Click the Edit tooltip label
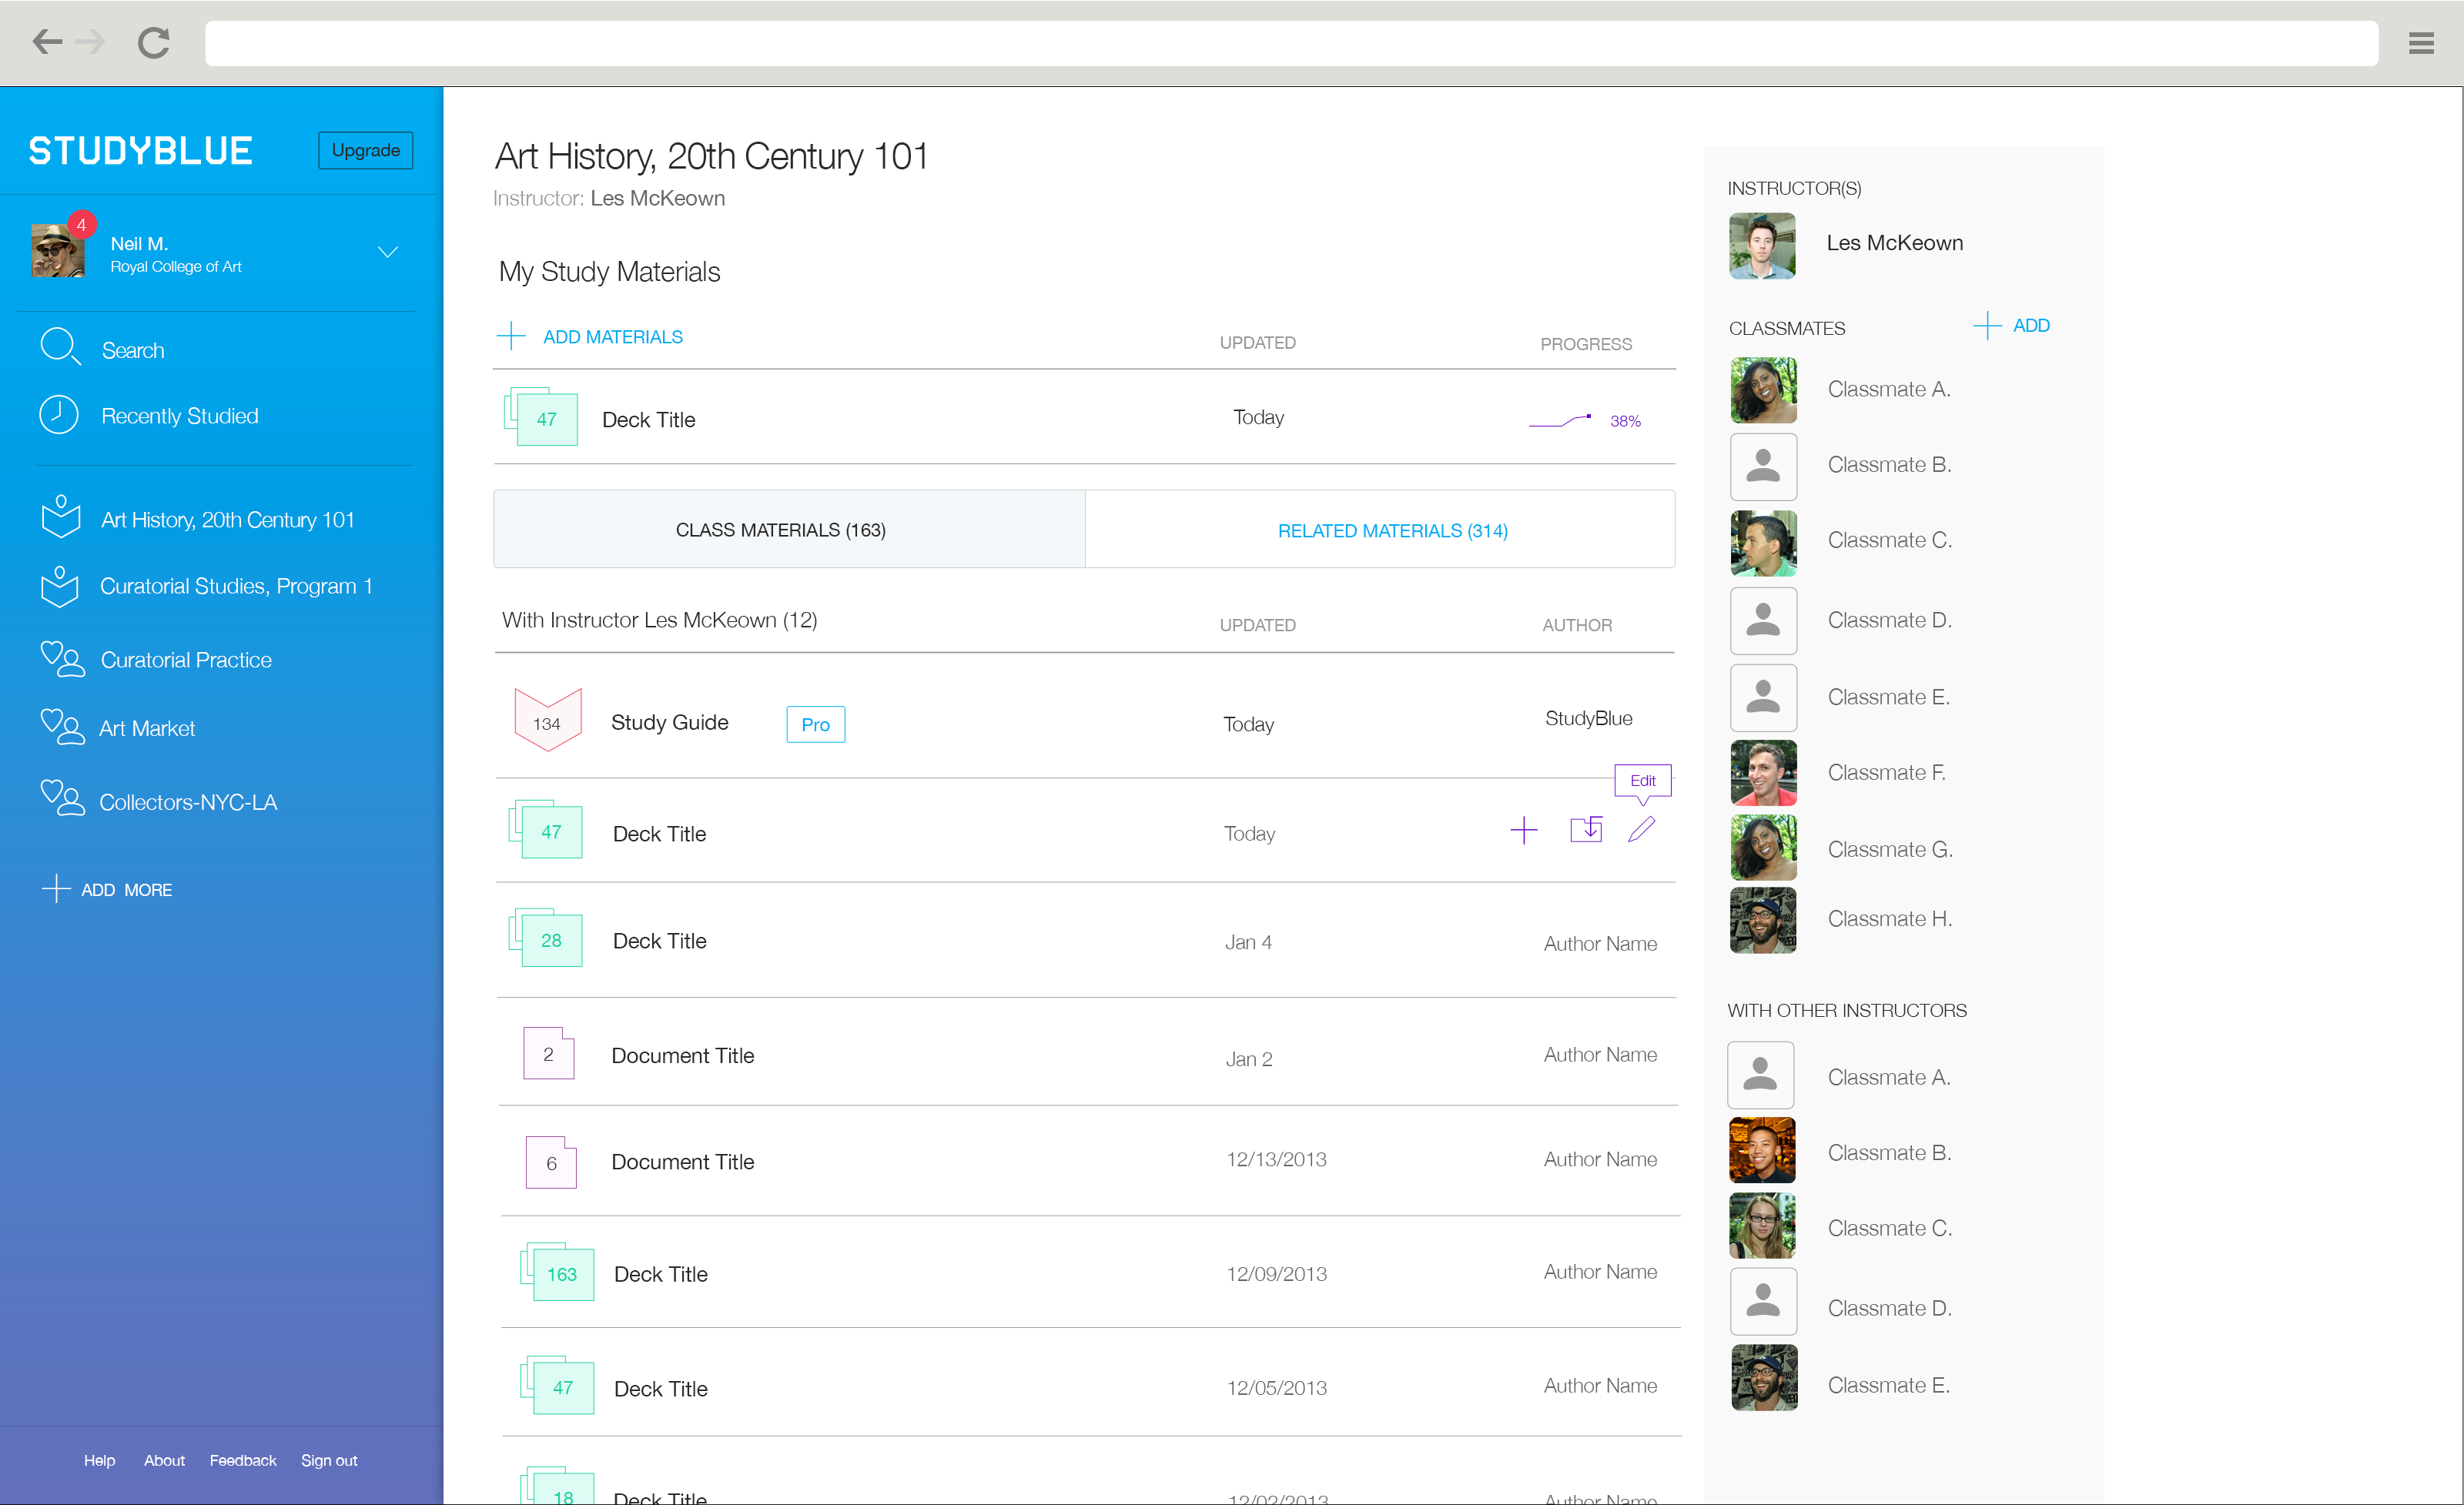2464x1505 pixels. pos(1642,781)
